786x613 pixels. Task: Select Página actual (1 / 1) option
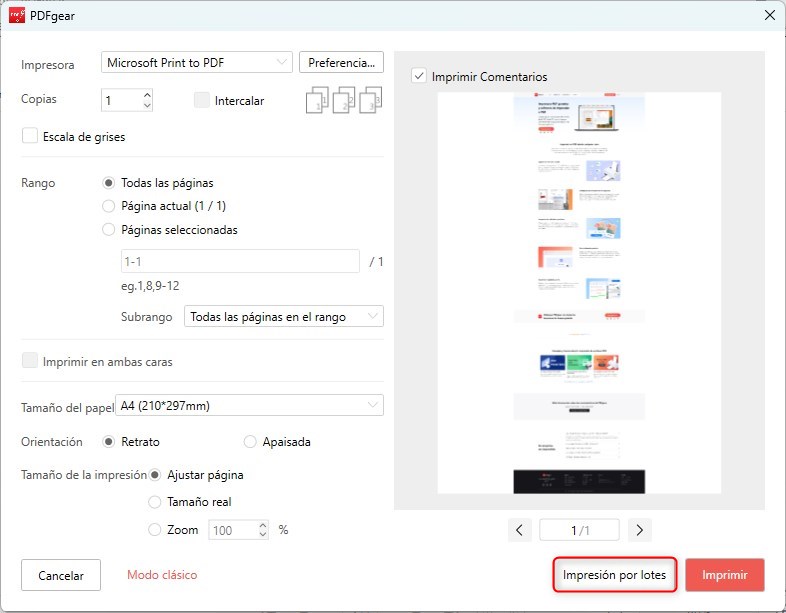pyautogui.click(x=108, y=206)
